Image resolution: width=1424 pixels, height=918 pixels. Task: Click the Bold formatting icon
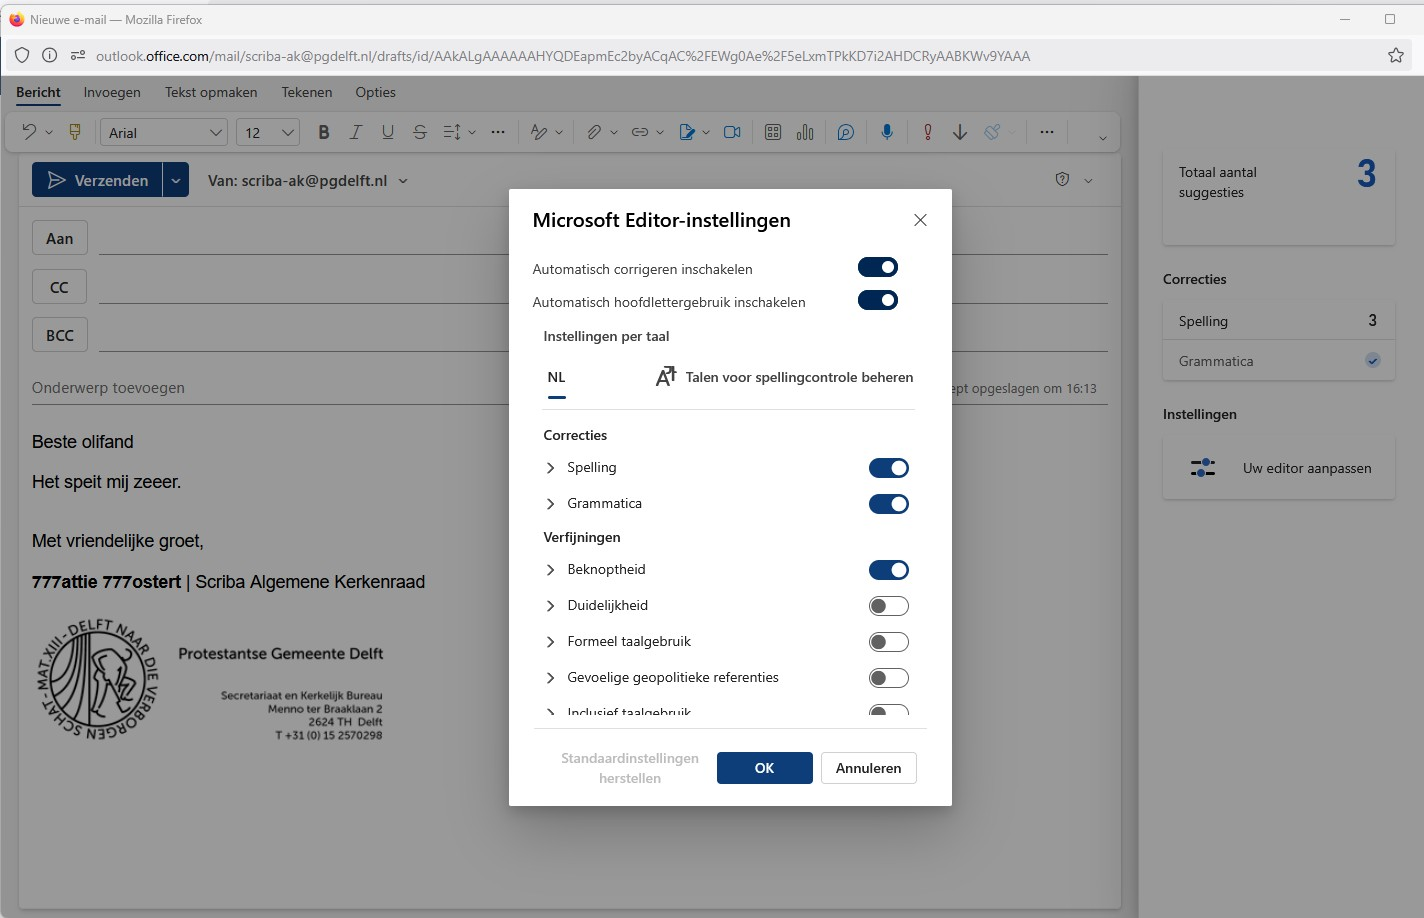click(x=323, y=132)
